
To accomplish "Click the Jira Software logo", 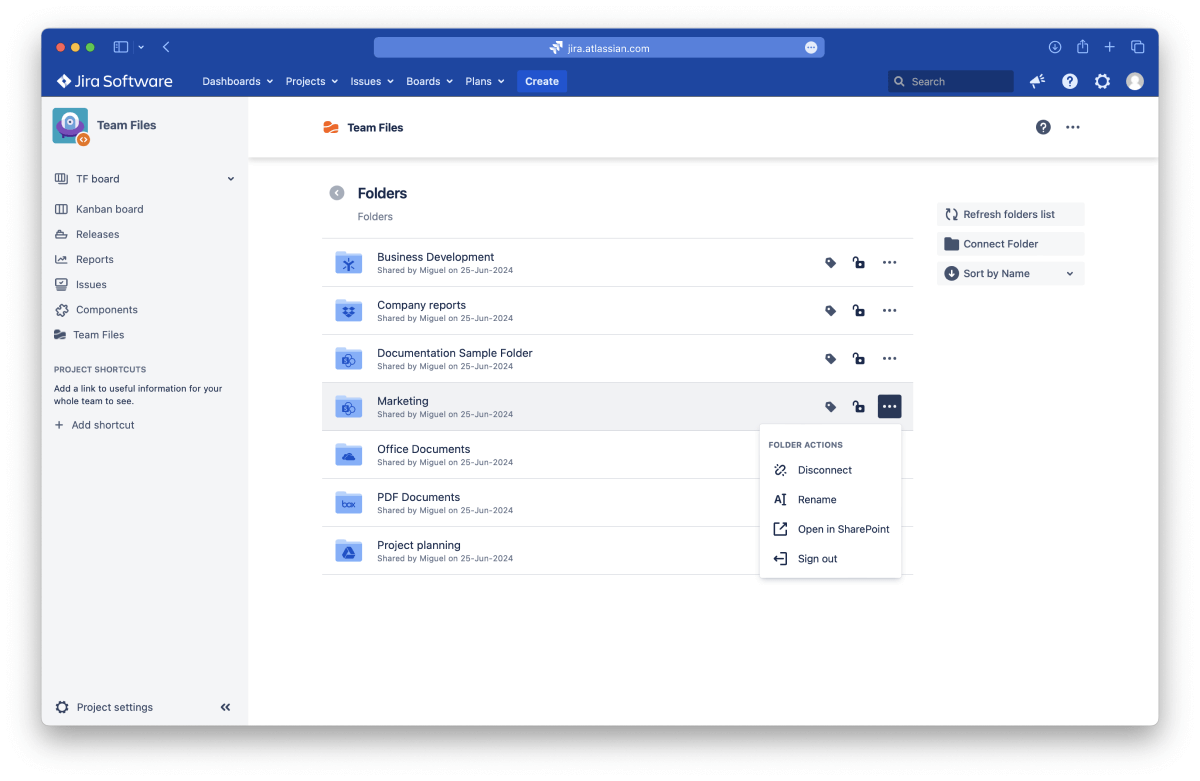I will tap(115, 82).
